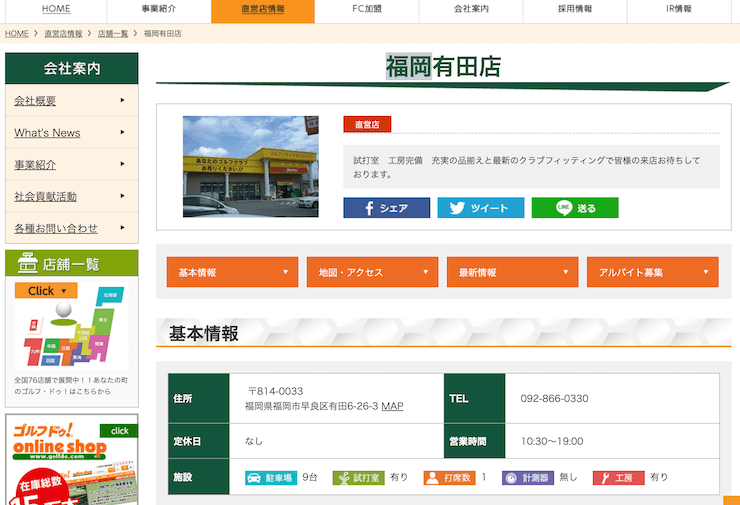Click the 直営店情報 breadcrumb link
This screenshot has width=740, height=505.
[x=63, y=34]
